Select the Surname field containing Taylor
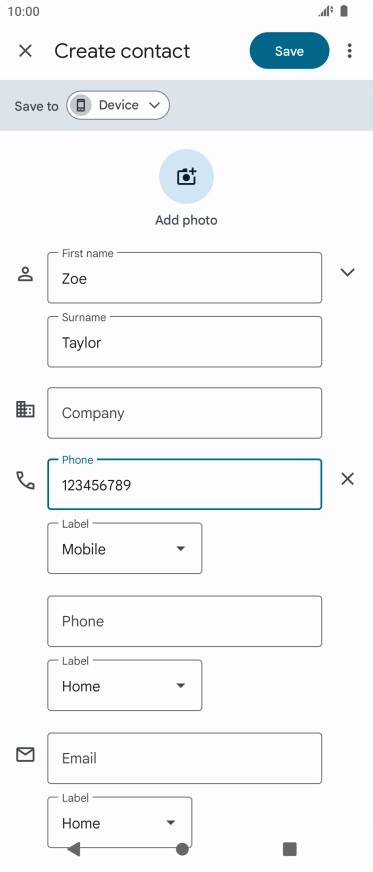The height and width of the screenshot is (872, 373). click(x=185, y=342)
